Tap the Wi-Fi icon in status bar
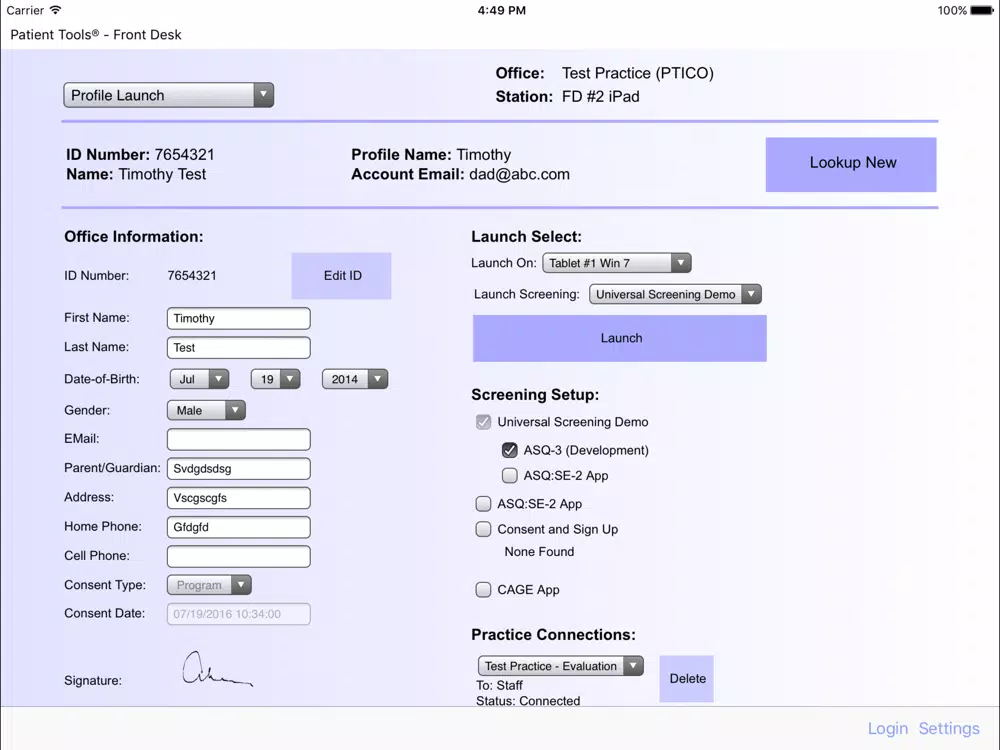 tap(55, 10)
